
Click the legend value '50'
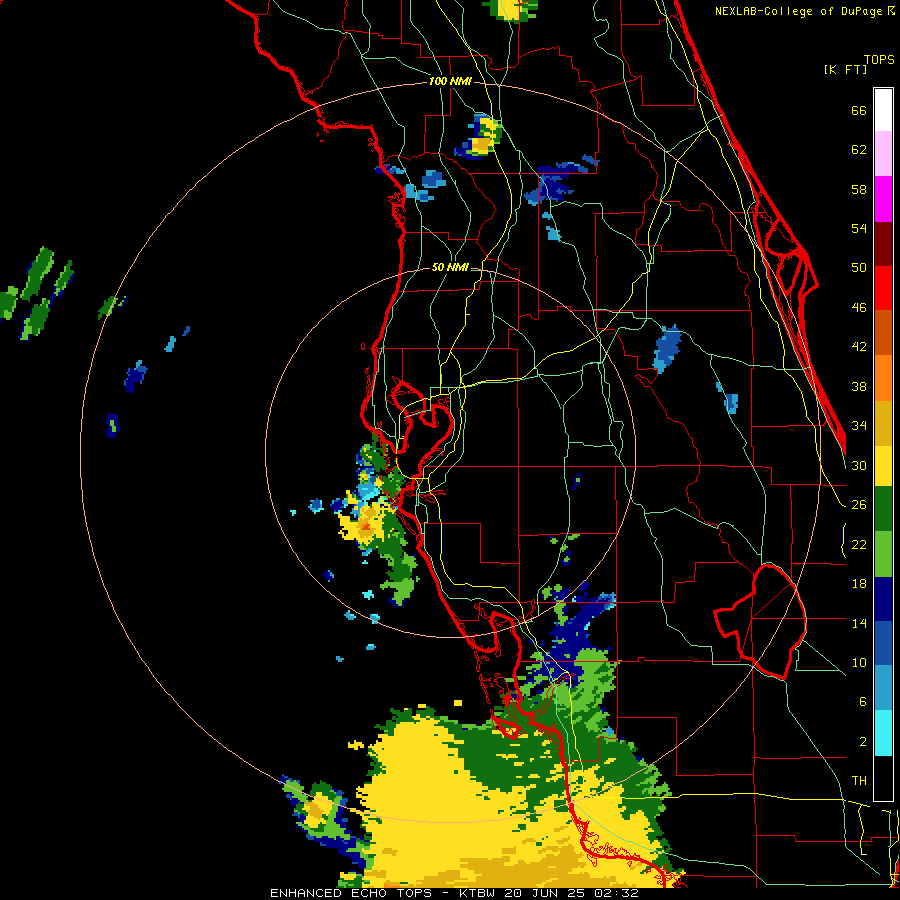(x=859, y=267)
